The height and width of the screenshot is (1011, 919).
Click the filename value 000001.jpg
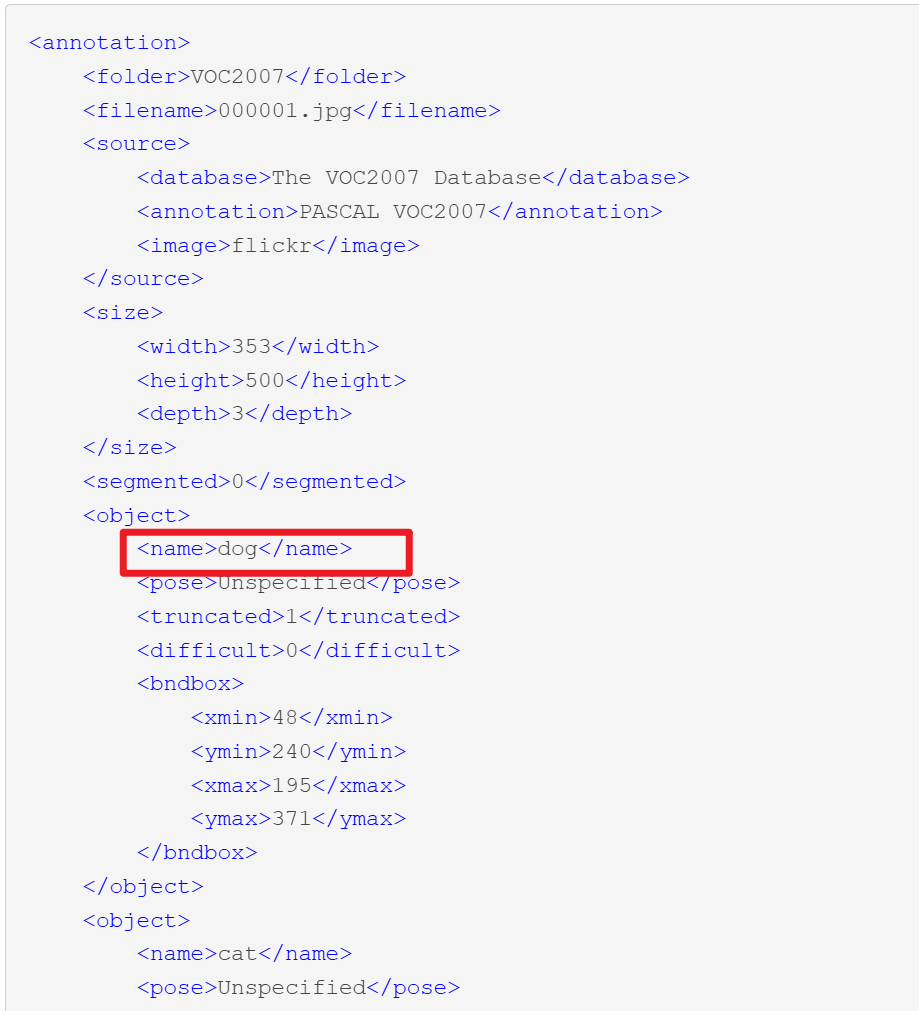click(x=285, y=111)
